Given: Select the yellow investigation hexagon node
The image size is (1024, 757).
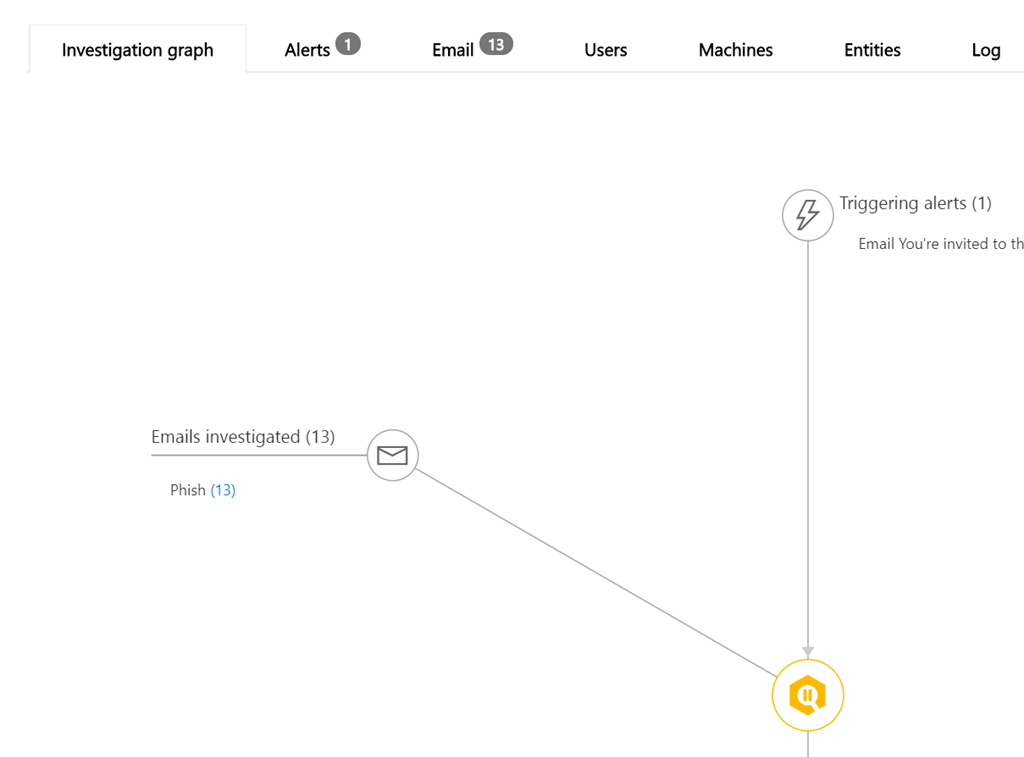Looking at the screenshot, I should [807, 695].
